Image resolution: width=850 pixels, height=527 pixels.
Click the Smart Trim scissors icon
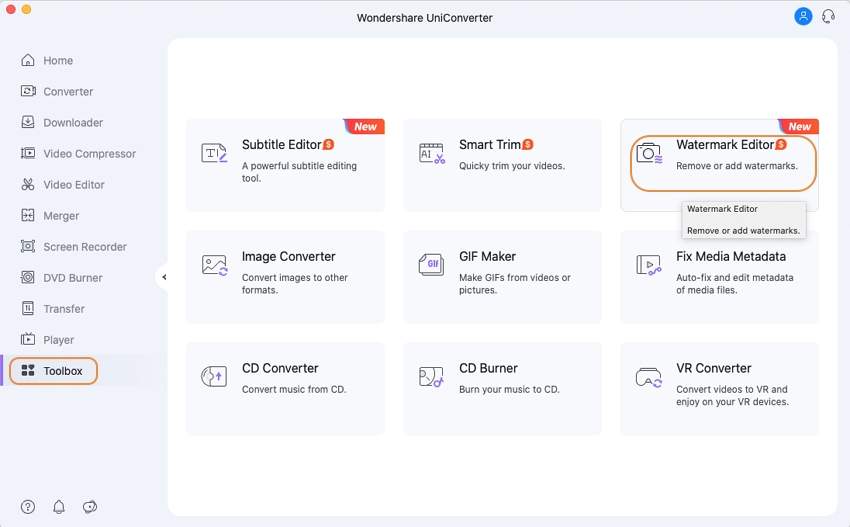(x=431, y=153)
